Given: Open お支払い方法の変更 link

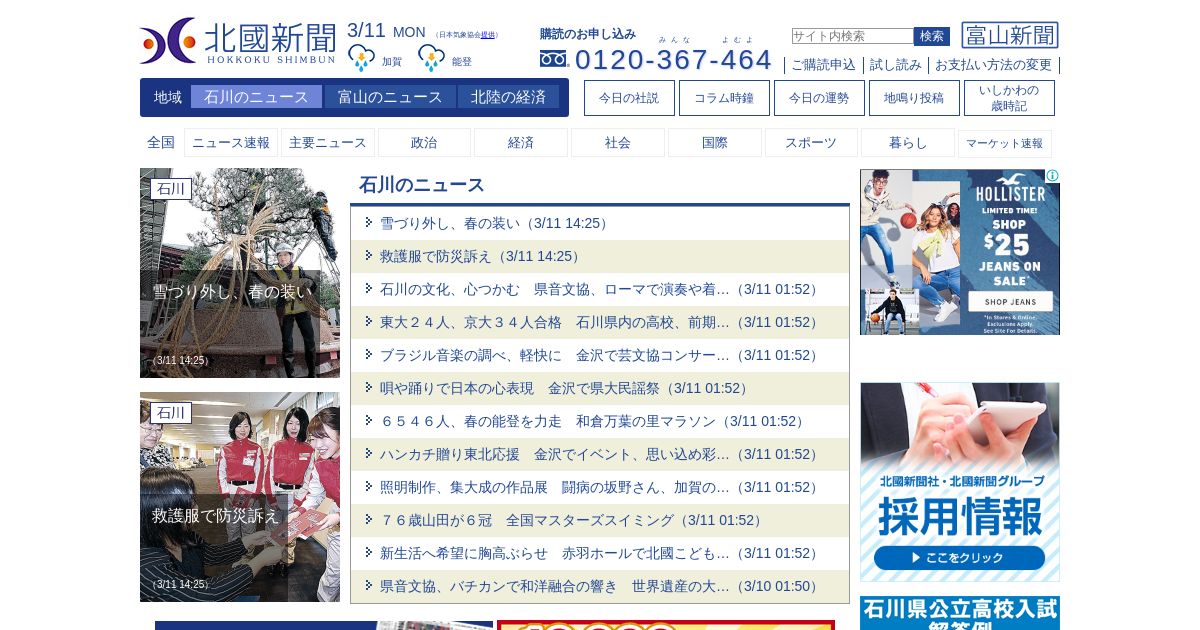Looking at the screenshot, I should pyautogui.click(x=994, y=65).
